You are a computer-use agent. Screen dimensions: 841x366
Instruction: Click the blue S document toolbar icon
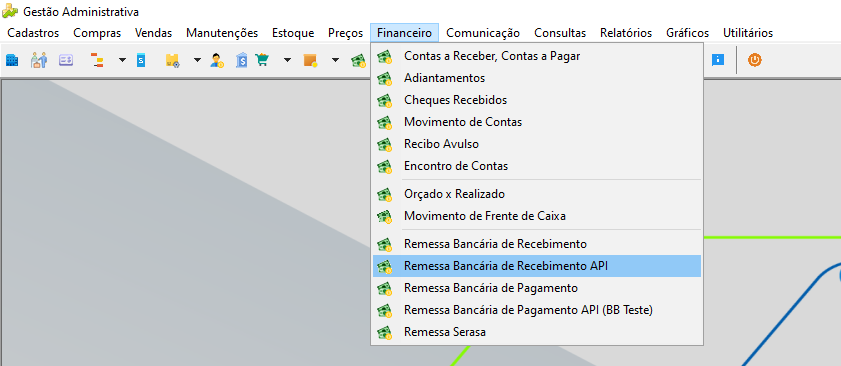(x=141, y=60)
